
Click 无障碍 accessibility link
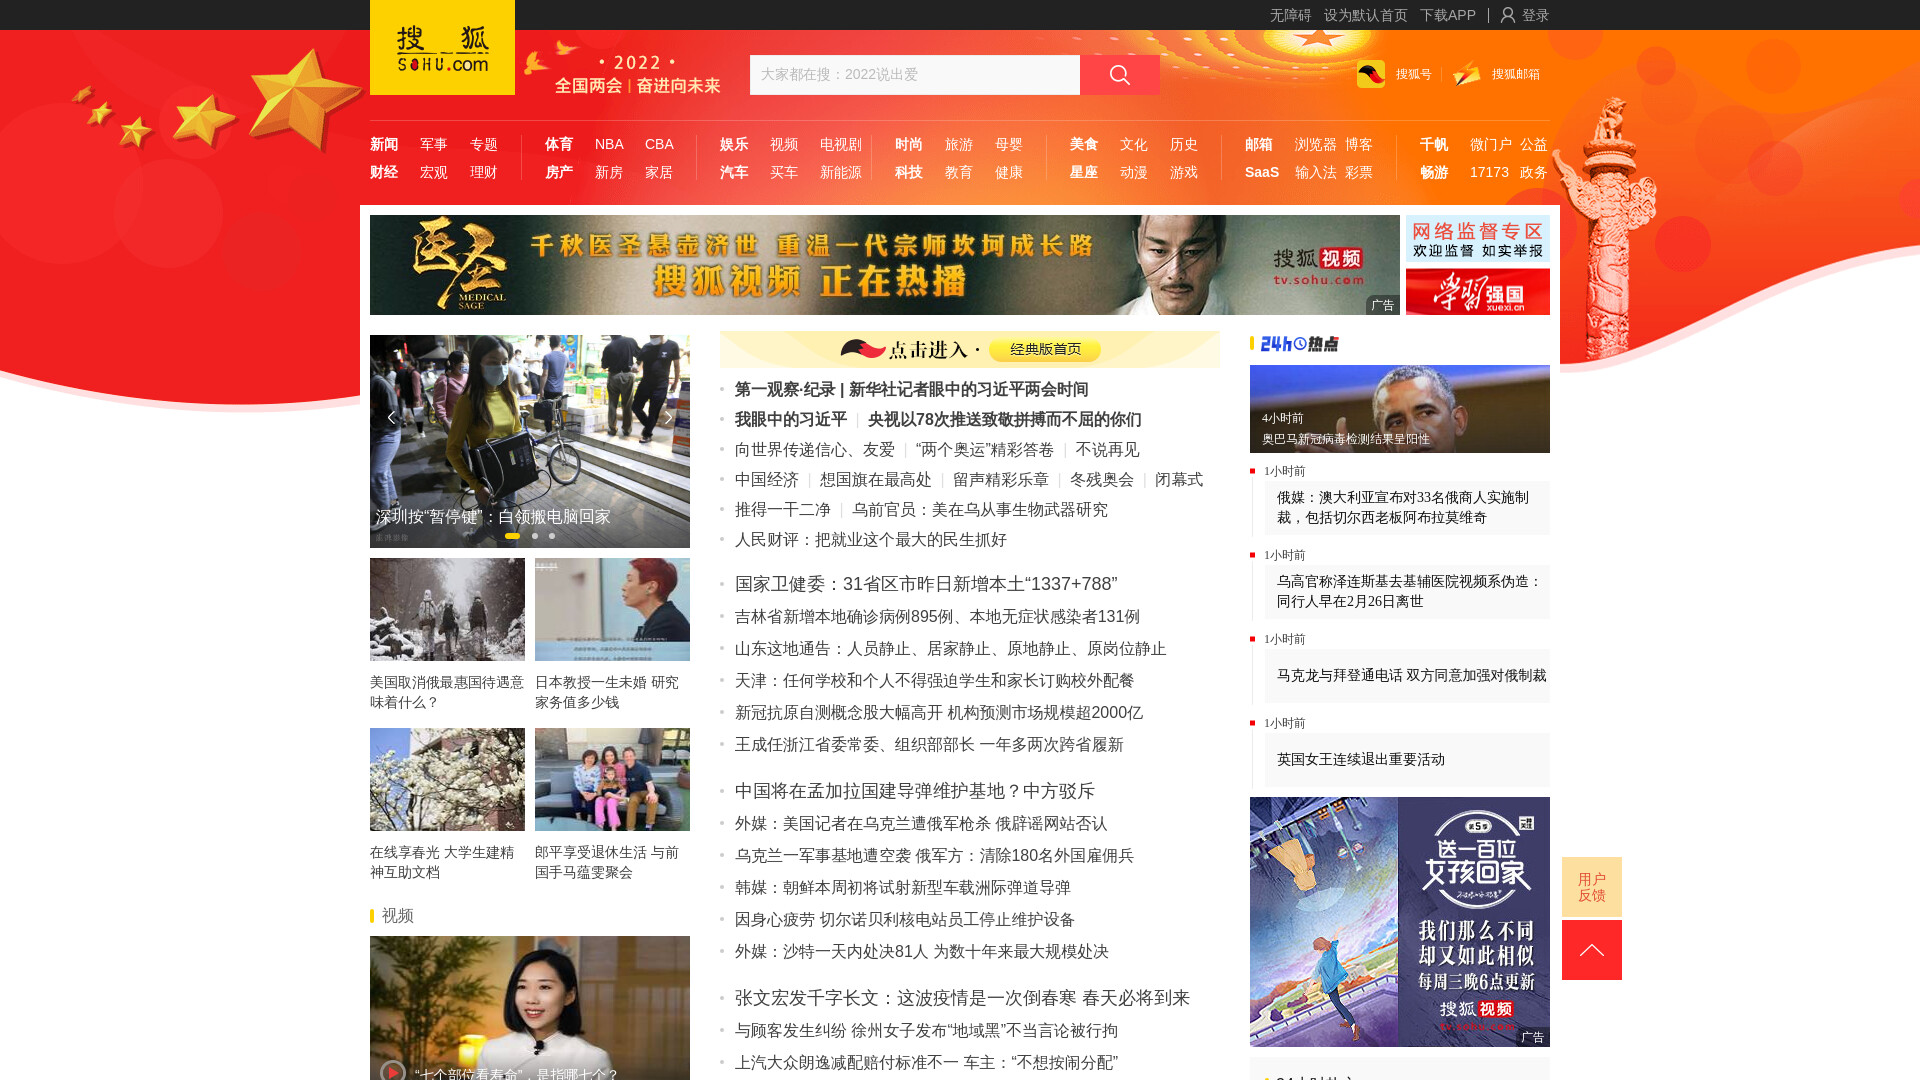point(1290,15)
